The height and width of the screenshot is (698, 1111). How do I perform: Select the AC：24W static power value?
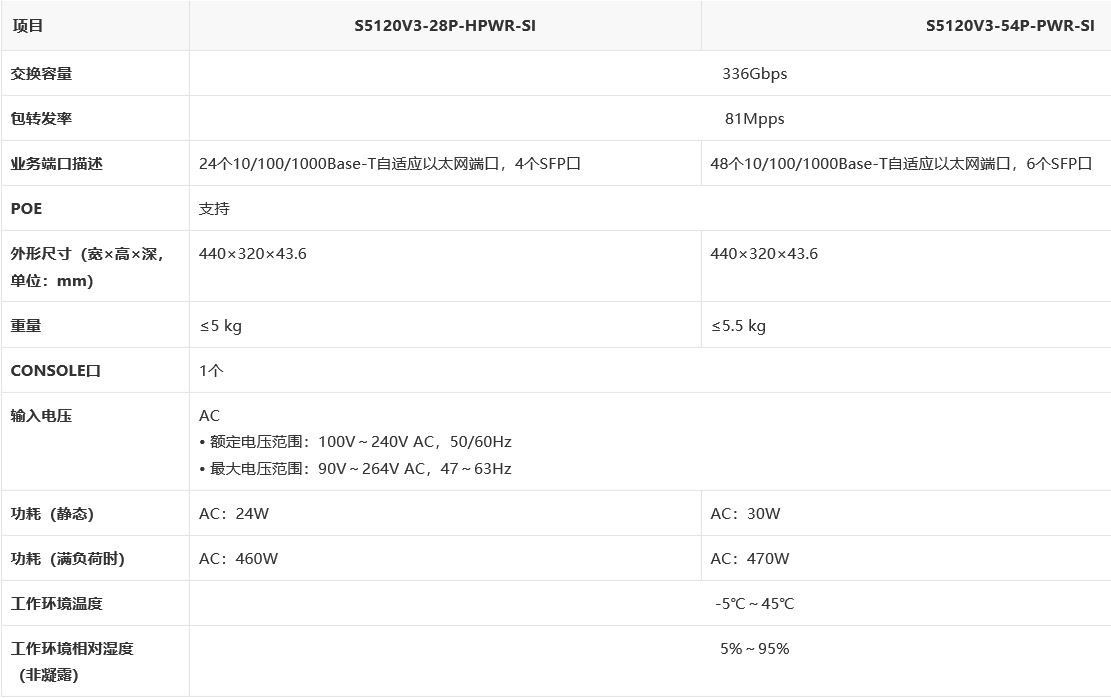(x=234, y=514)
